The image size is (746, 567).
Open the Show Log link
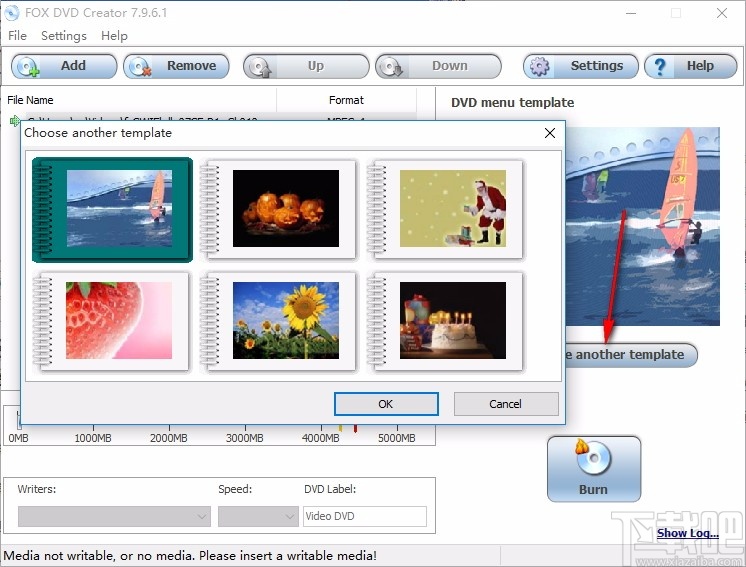687,533
